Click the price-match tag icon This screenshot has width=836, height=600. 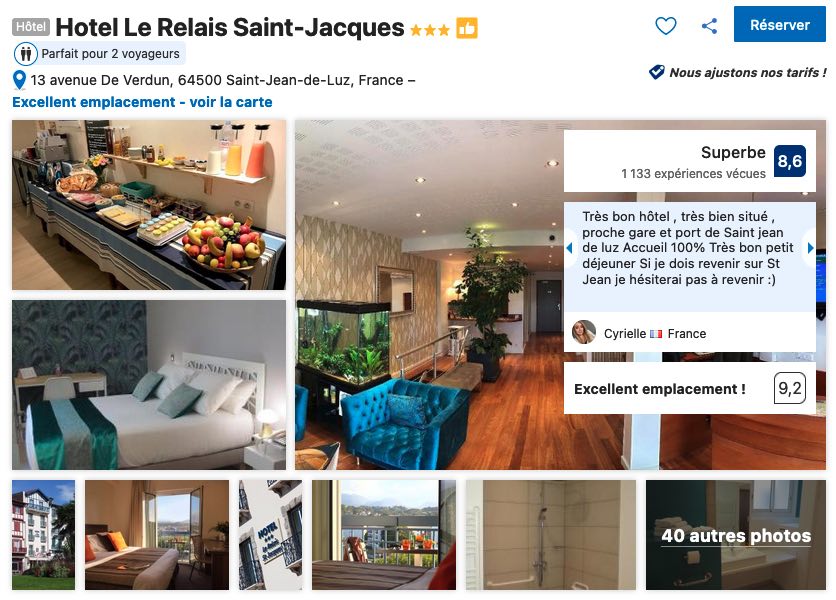pos(656,72)
